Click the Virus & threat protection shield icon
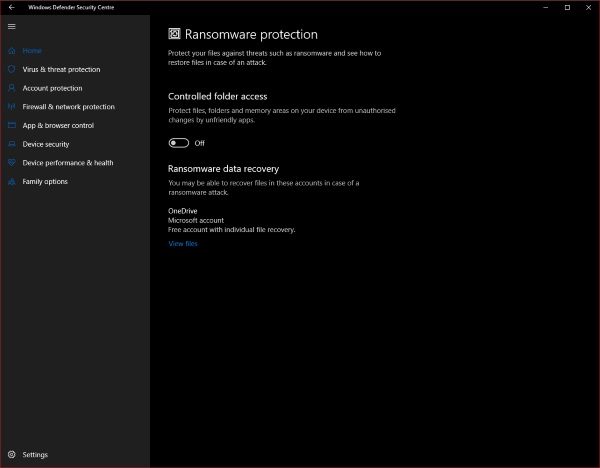This screenshot has height=468, width=600. [11, 69]
